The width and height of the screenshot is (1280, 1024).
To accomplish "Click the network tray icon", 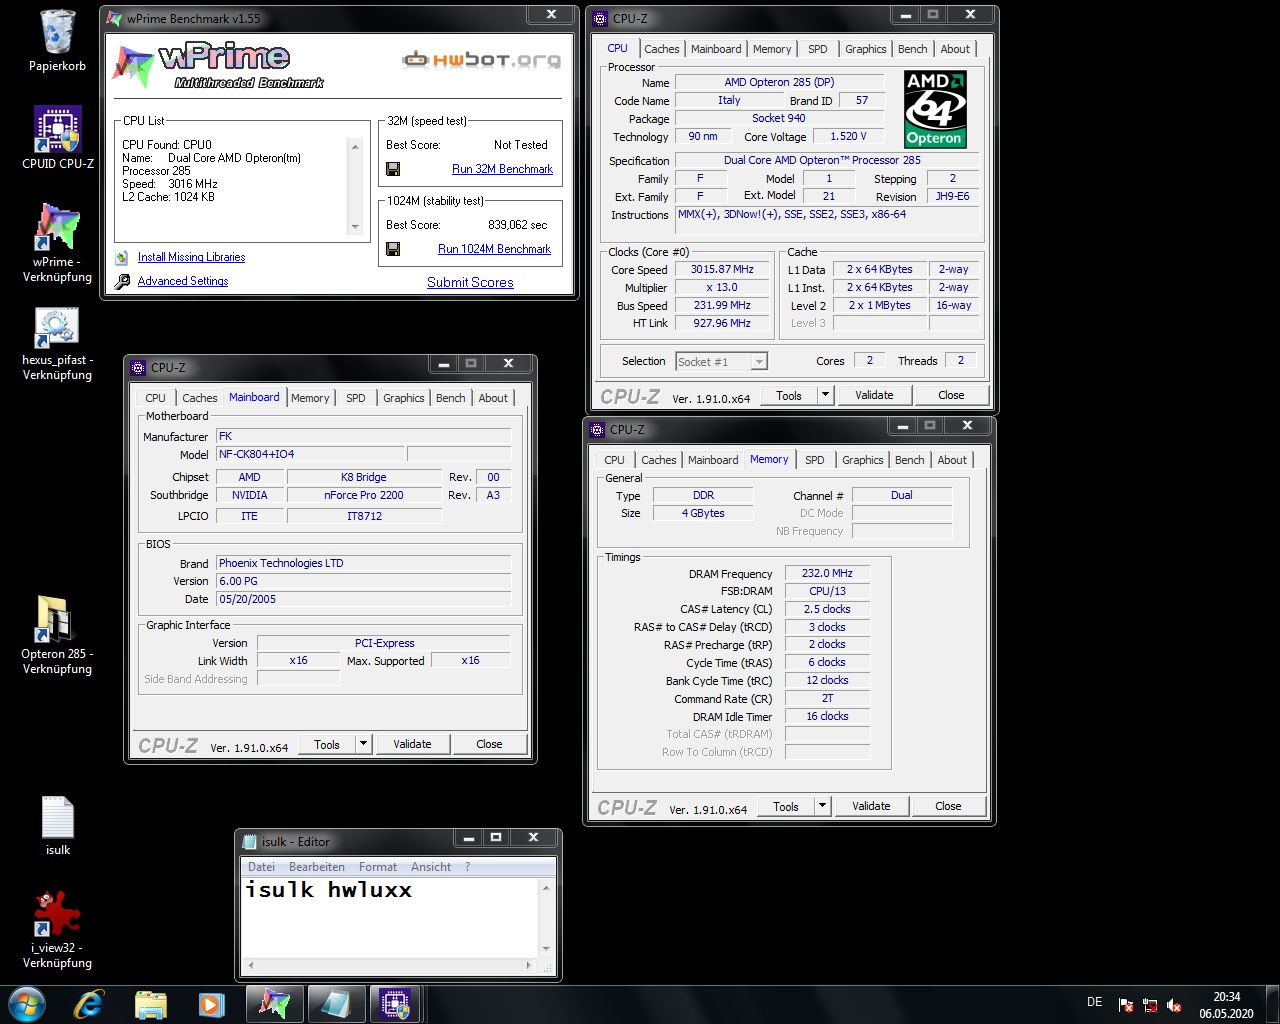I will [x=1151, y=1005].
